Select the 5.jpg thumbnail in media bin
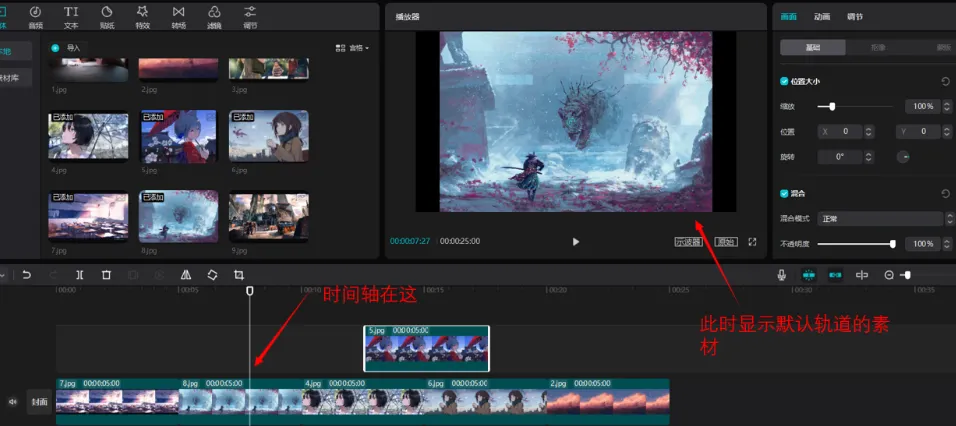This screenshot has height=426, width=956. click(178, 136)
